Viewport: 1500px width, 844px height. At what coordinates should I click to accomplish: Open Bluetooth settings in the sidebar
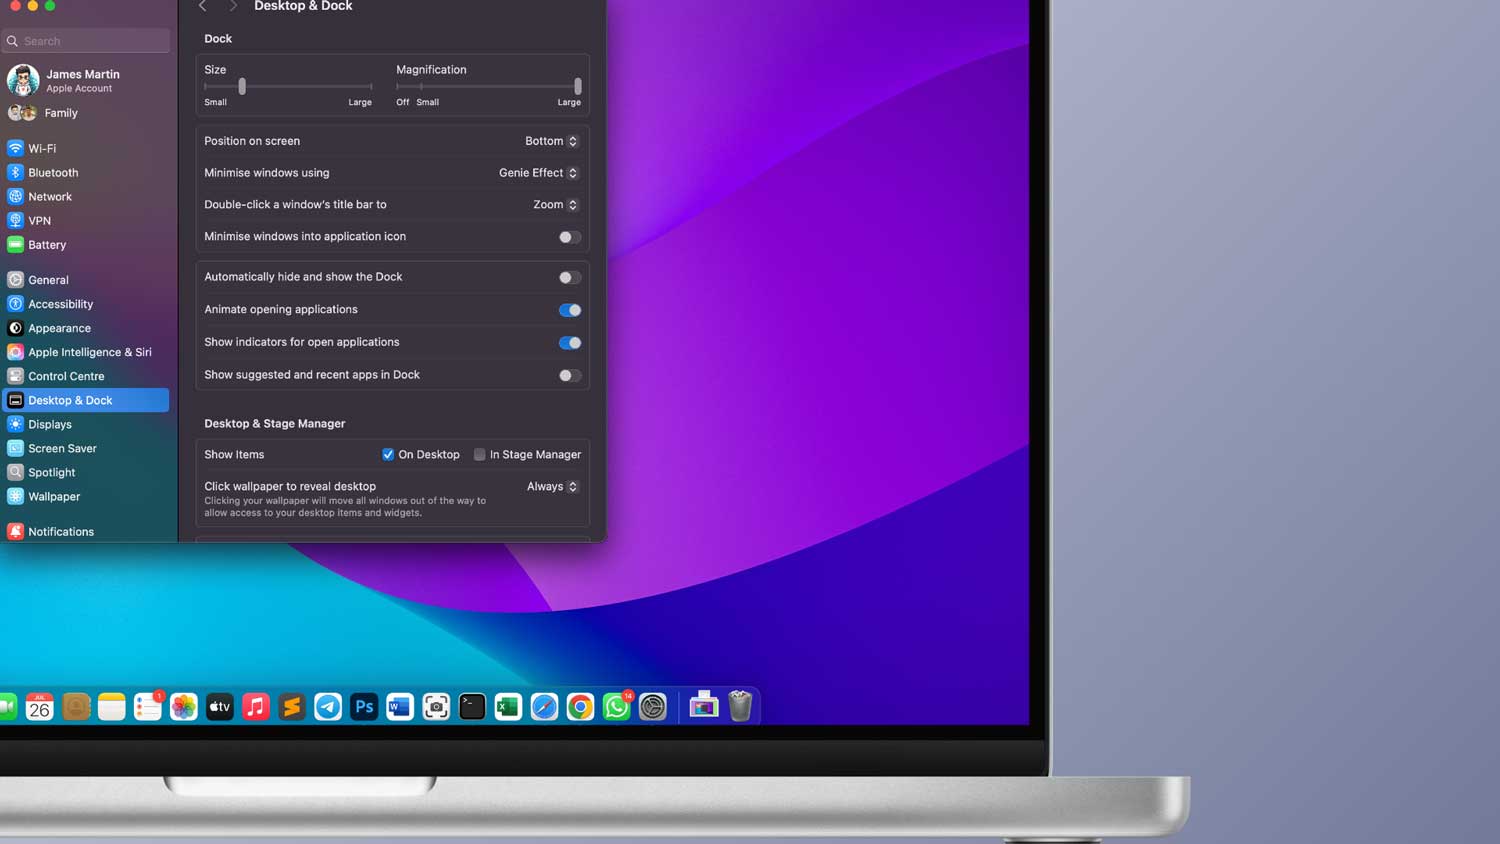52,172
